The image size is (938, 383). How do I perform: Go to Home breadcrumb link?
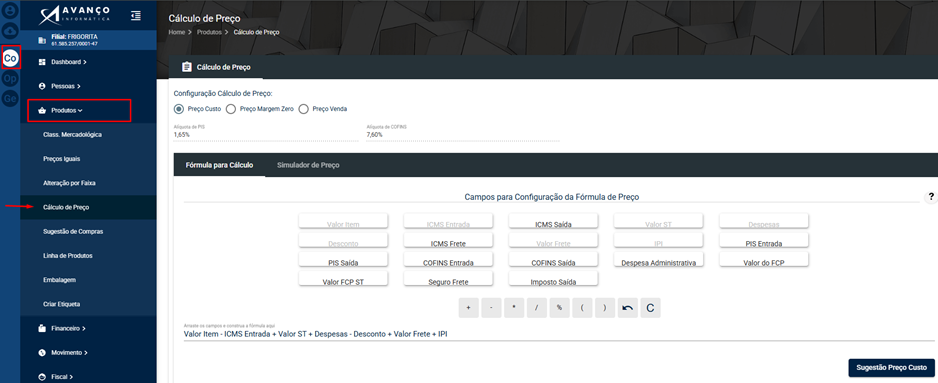(176, 32)
